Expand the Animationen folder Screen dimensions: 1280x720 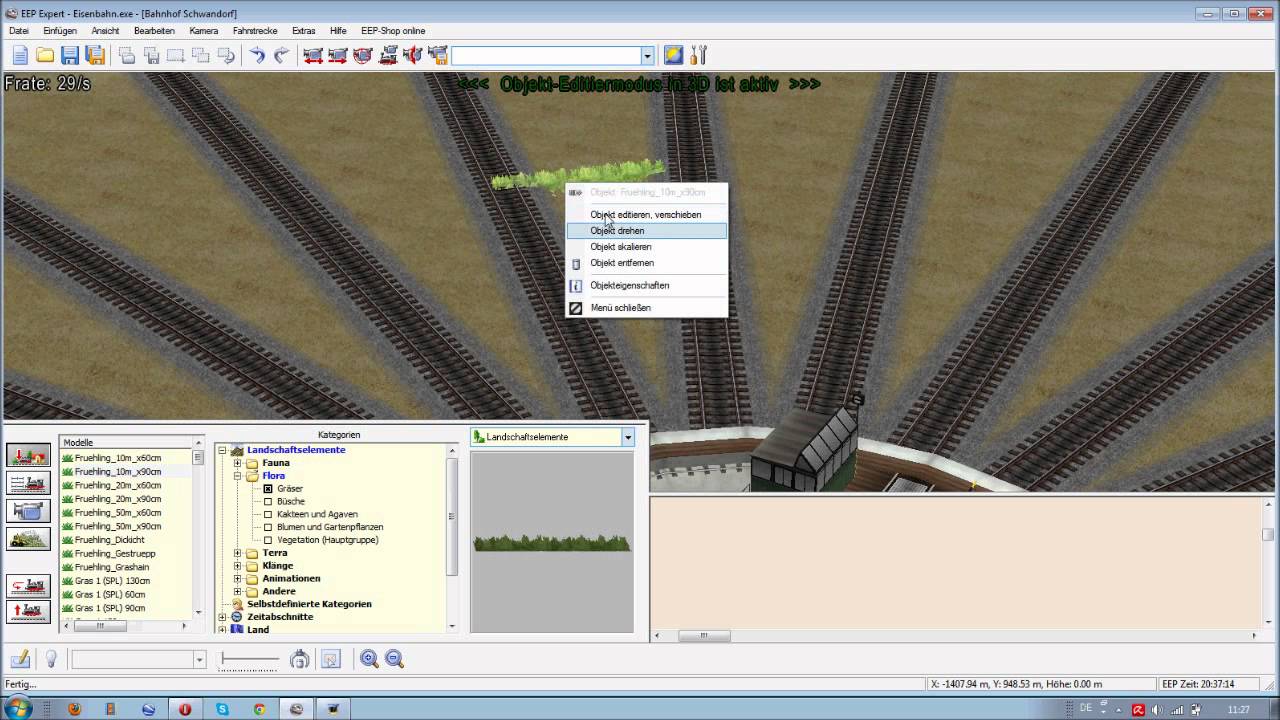pos(238,579)
